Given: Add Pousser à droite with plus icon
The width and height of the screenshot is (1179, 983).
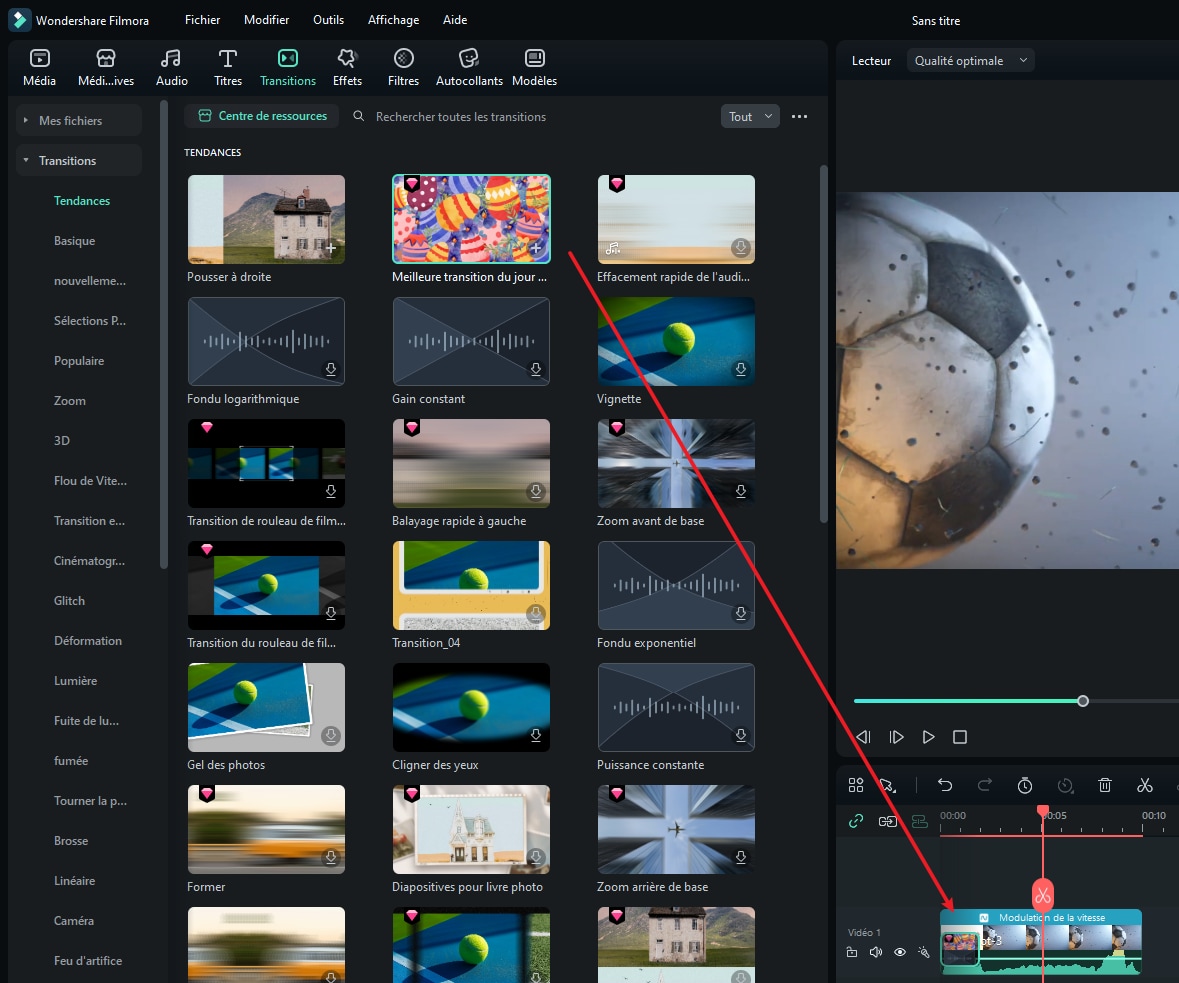Looking at the screenshot, I should coord(331,247).
